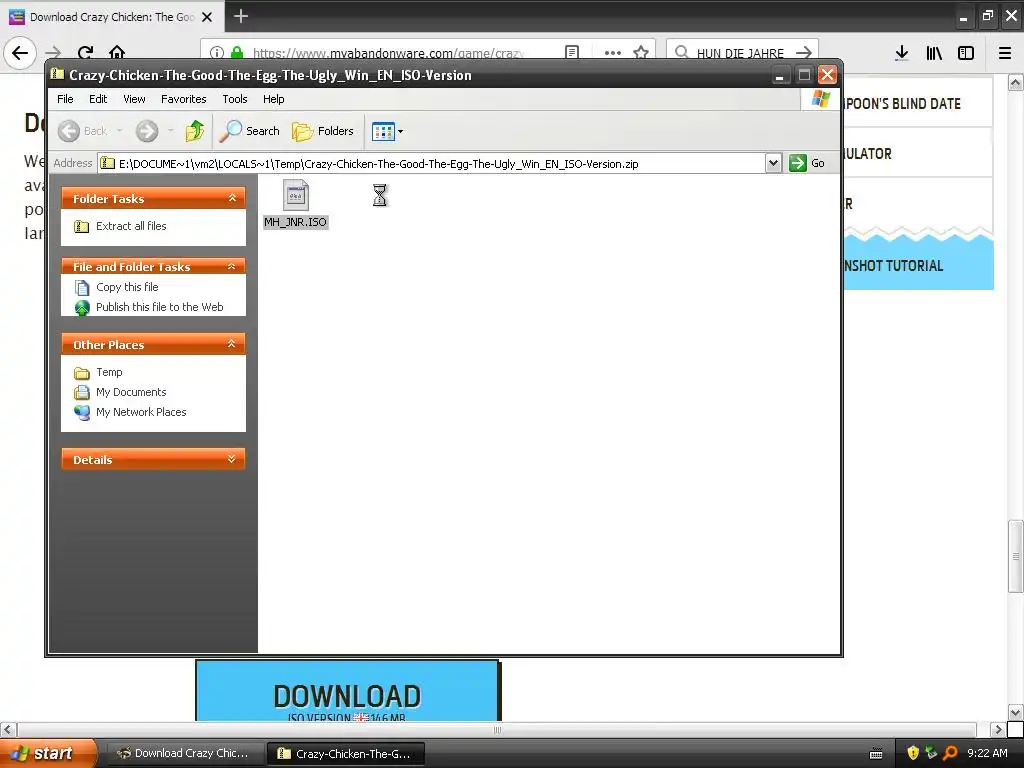Open My Documents in Other Places
Viewport: 1024px width, 768px height.
coord(131,392)
